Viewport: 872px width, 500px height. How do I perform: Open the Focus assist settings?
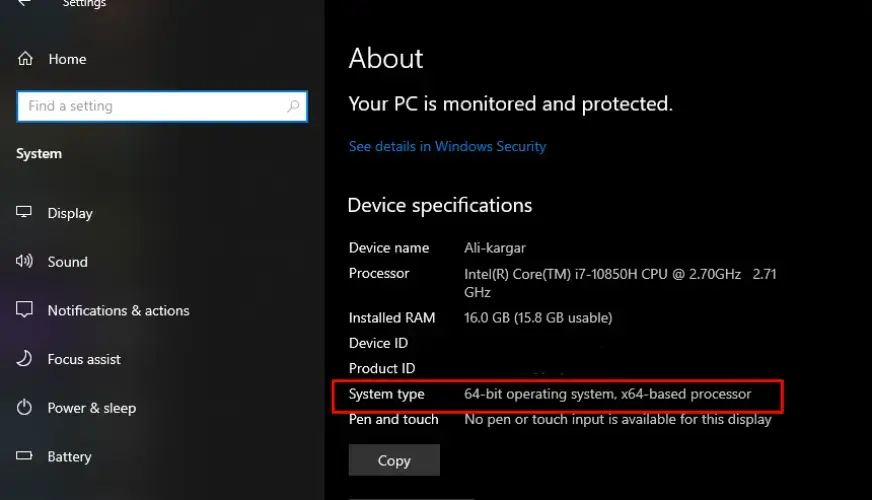[84, 359]
